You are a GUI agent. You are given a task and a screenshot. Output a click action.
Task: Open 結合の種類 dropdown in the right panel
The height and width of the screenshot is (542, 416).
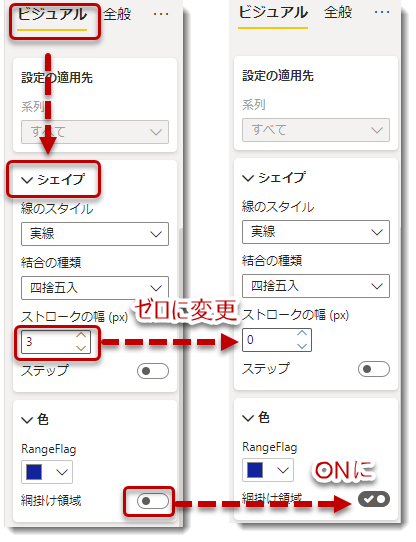[x=316, y=286]
